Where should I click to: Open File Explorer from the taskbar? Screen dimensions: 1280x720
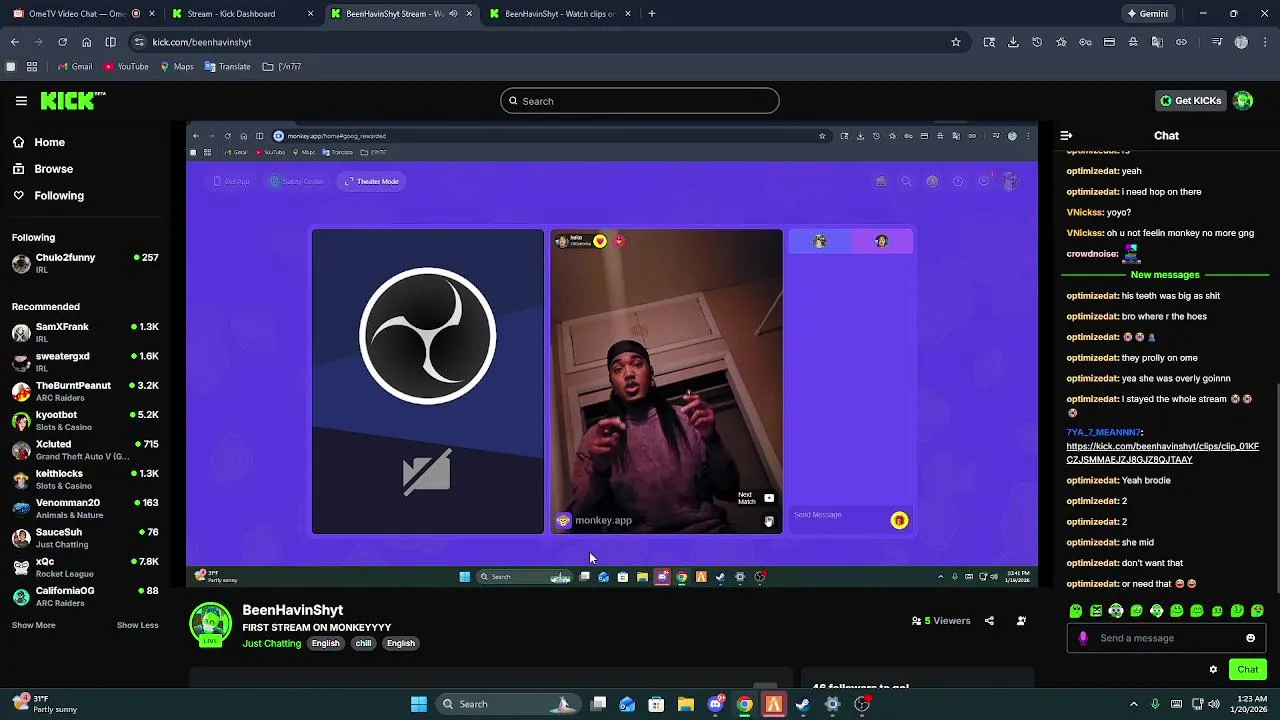point(685,704)
